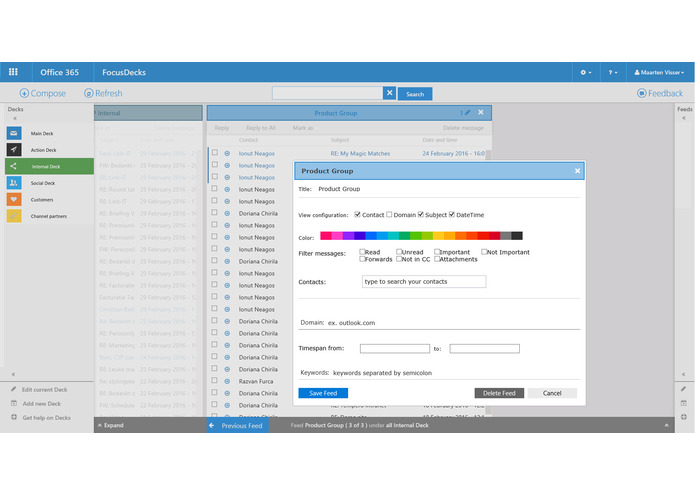Select the Internal Deck share icon
The width and height of the screenshot is (695, 494).
[14, 166]
